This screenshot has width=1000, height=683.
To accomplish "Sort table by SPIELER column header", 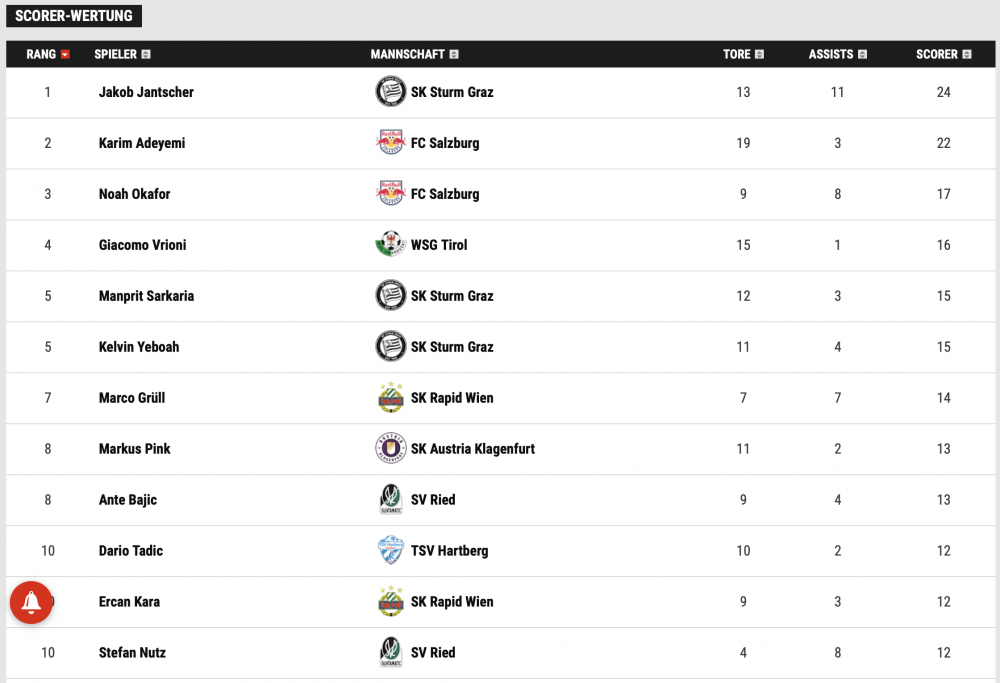I will tap(122, 54).
